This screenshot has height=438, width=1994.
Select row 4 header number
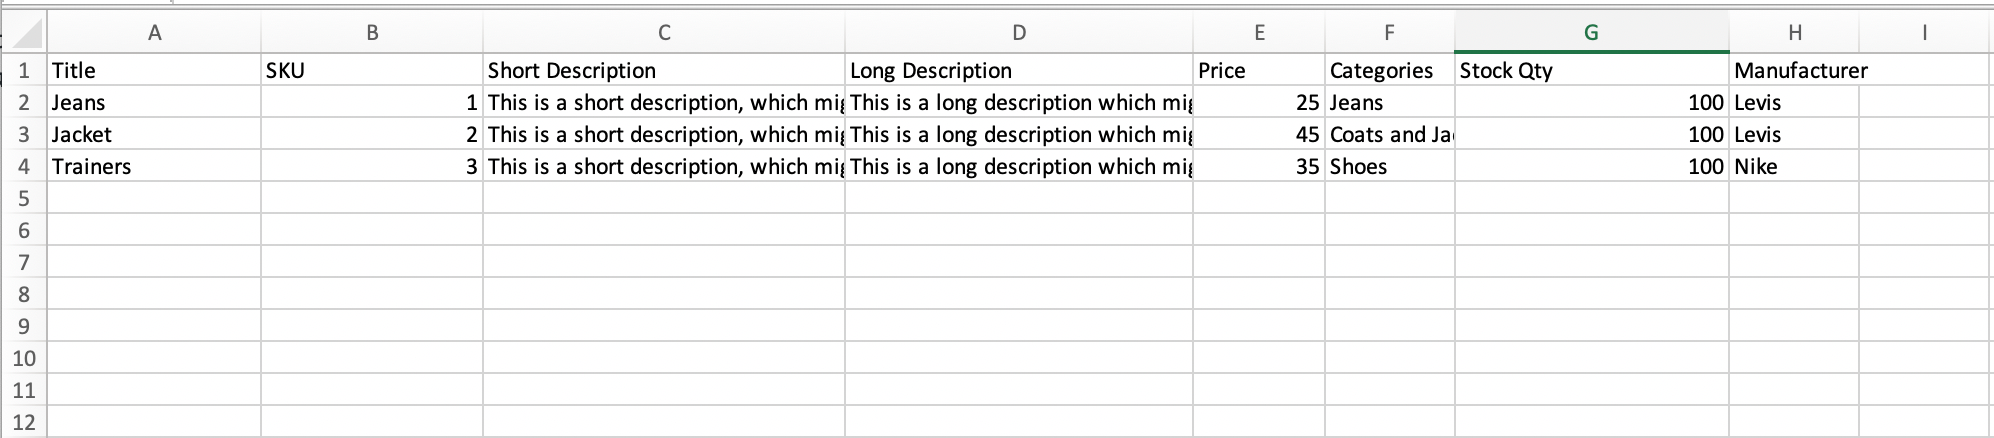pyautogui.click(x=24, y=166)
